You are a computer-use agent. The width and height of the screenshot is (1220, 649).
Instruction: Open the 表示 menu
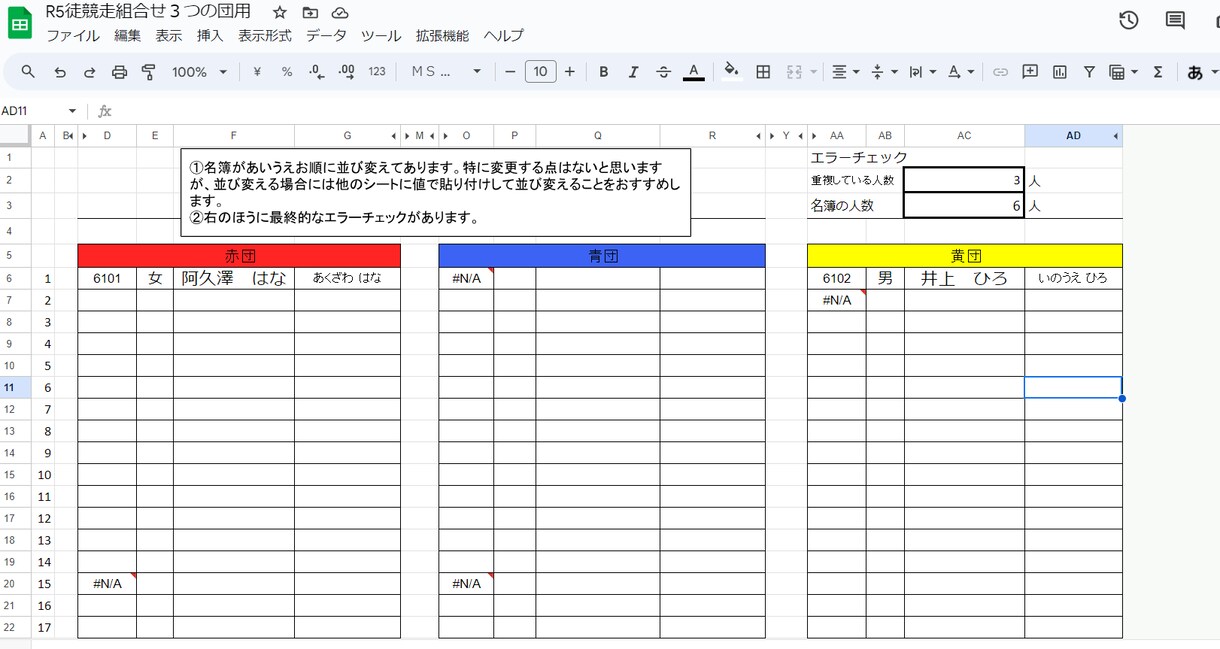pyautogui.click(x=168, y=36)
